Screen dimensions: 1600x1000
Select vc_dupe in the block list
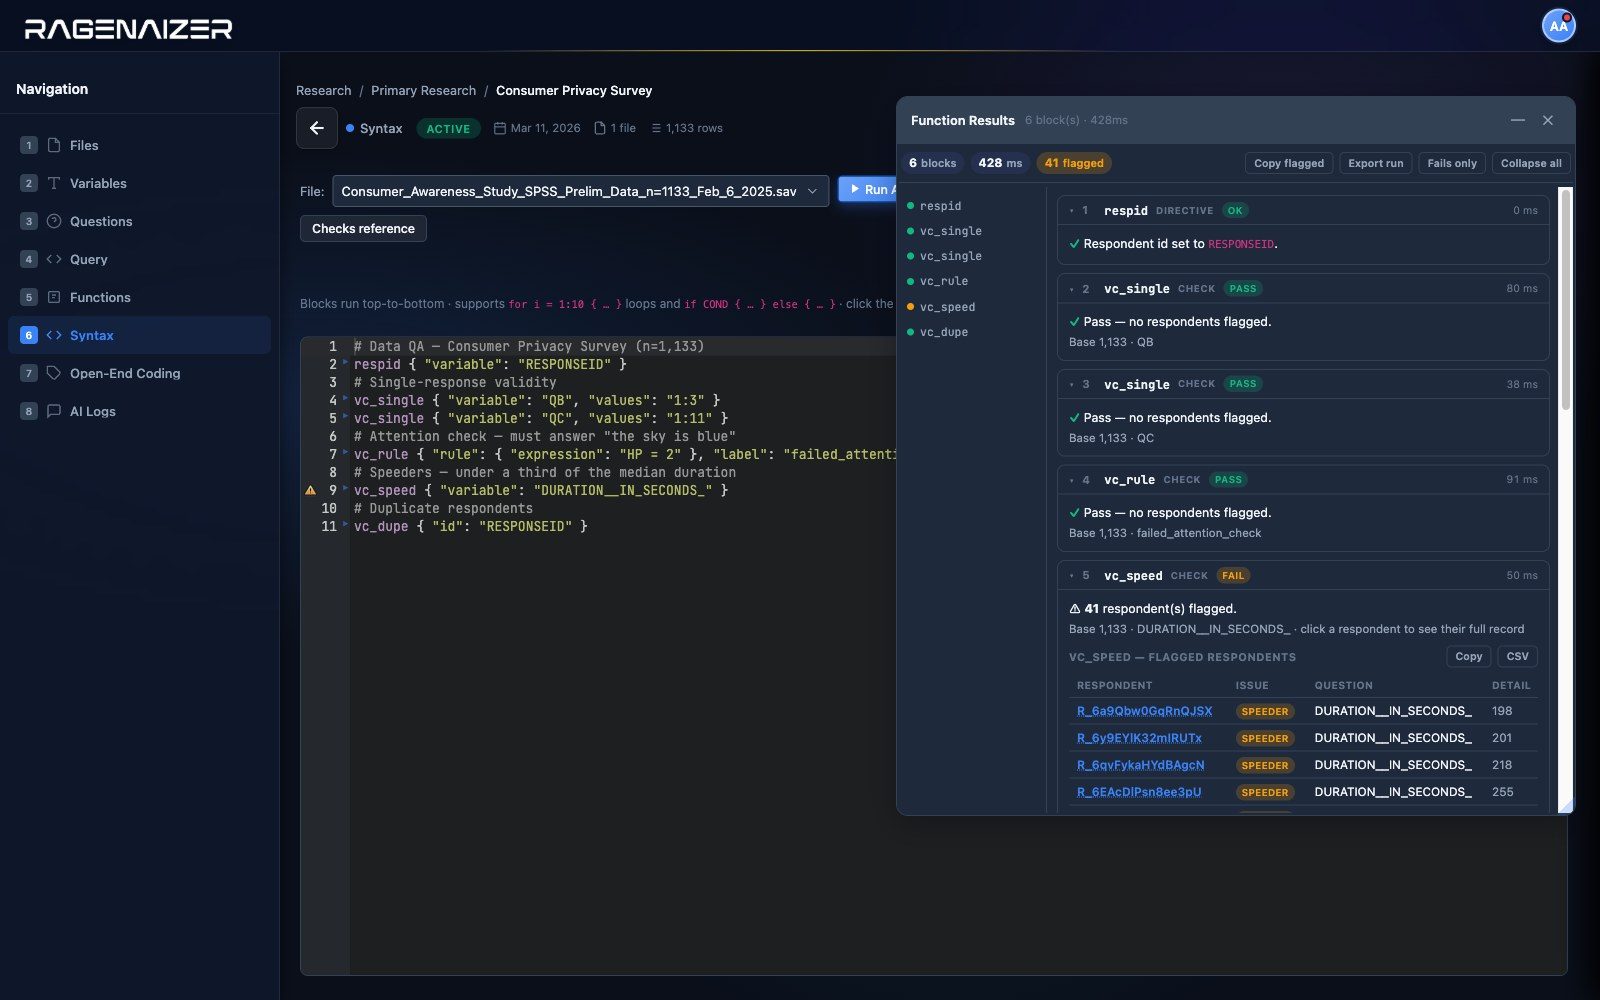[943, 332]
